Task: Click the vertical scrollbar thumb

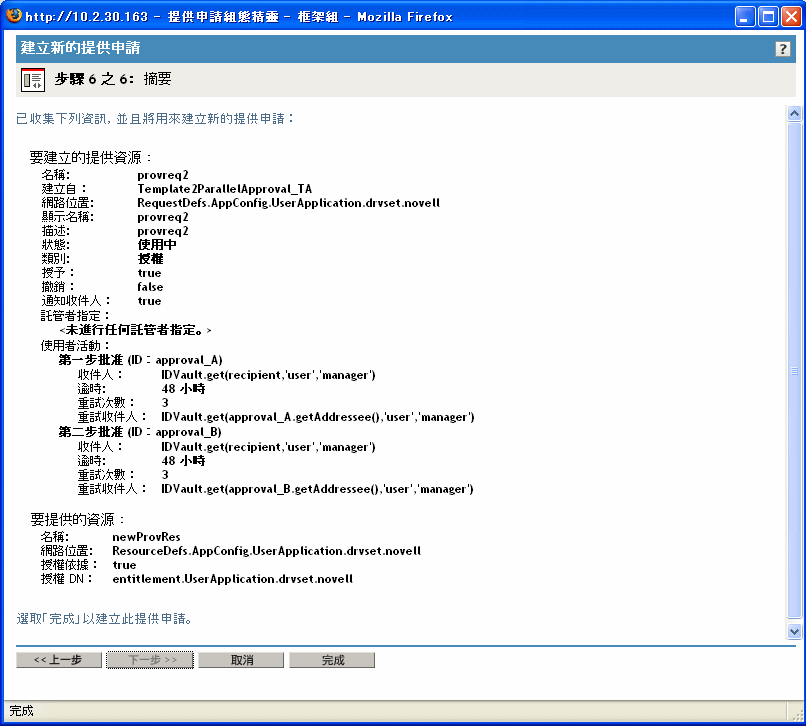Action: [x=794, y=370]
